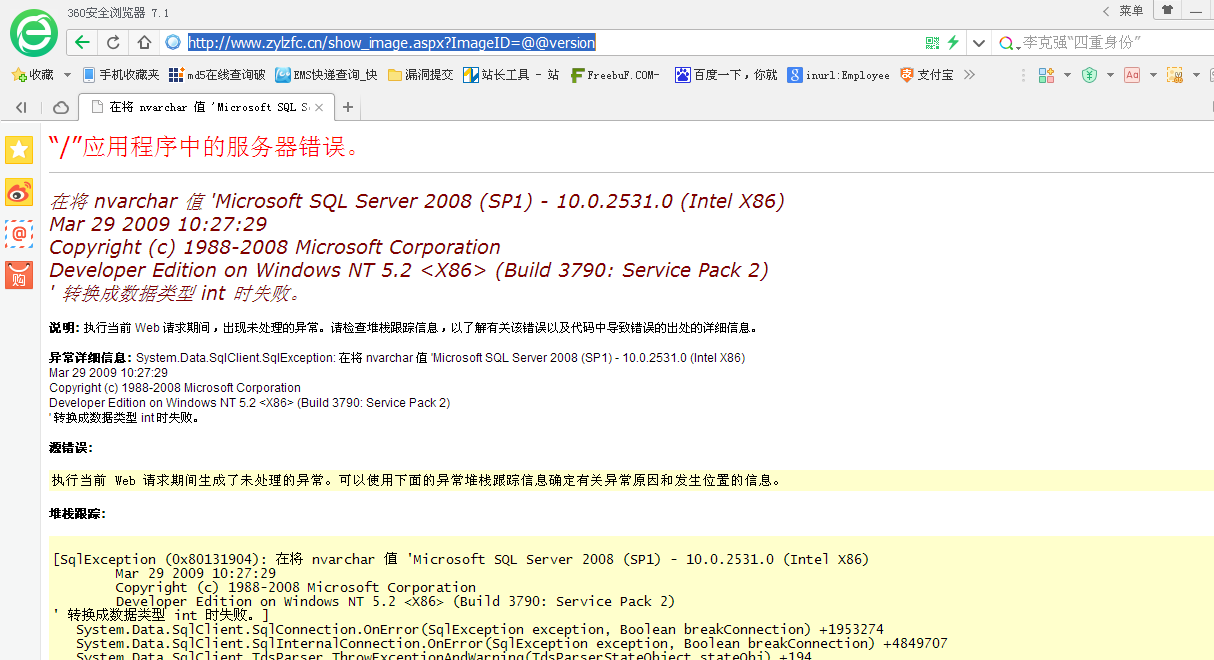Open the 站长工具 bookmark
This screenshot has width=1214, height=660.
pos(510,75)
